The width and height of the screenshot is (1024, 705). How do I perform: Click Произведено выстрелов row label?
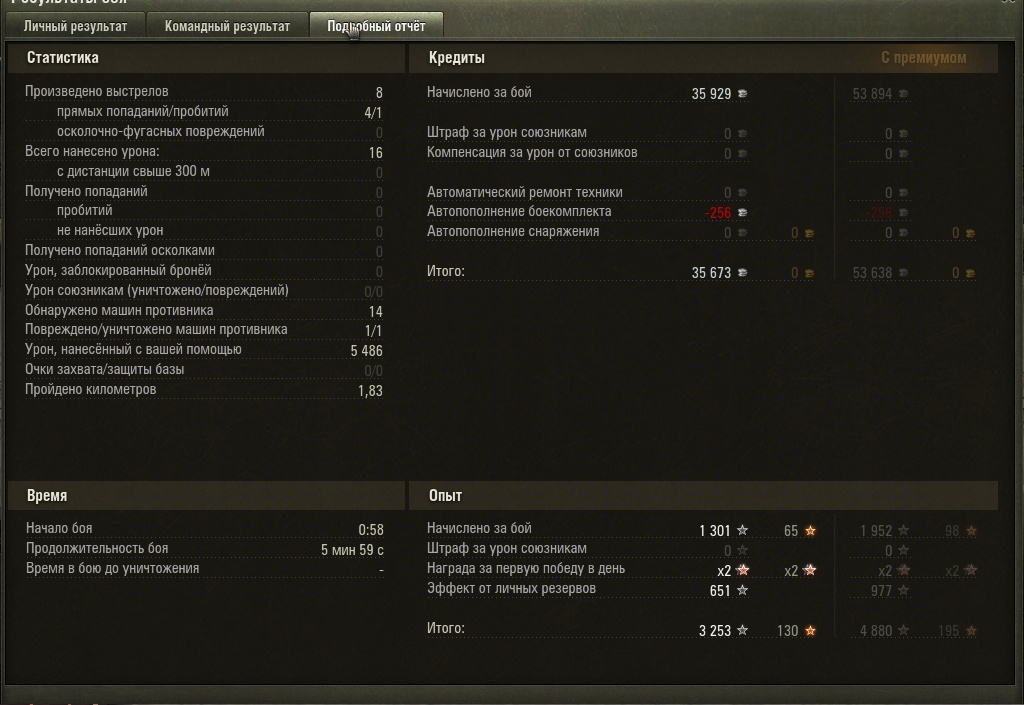tap(97, 91)
